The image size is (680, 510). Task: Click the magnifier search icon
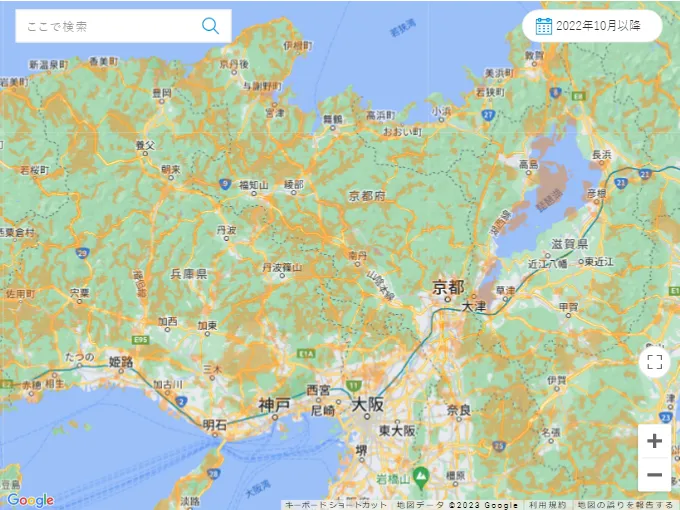[210, 26]
